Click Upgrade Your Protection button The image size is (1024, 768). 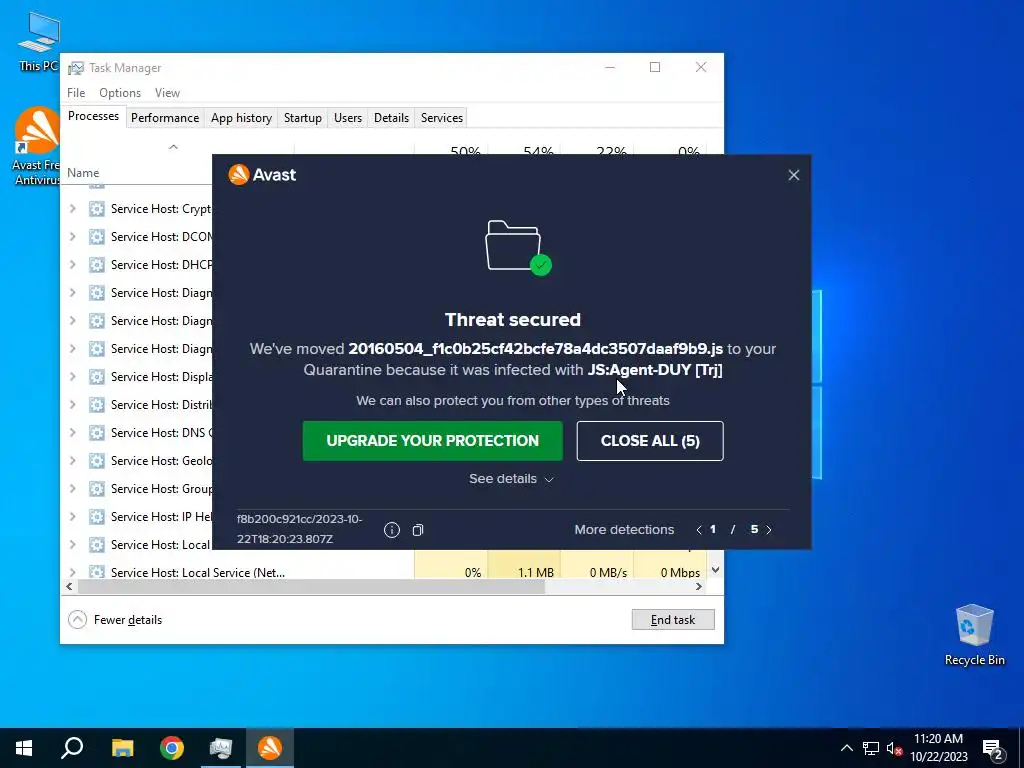pyautogui.click(x=432, y=441)
